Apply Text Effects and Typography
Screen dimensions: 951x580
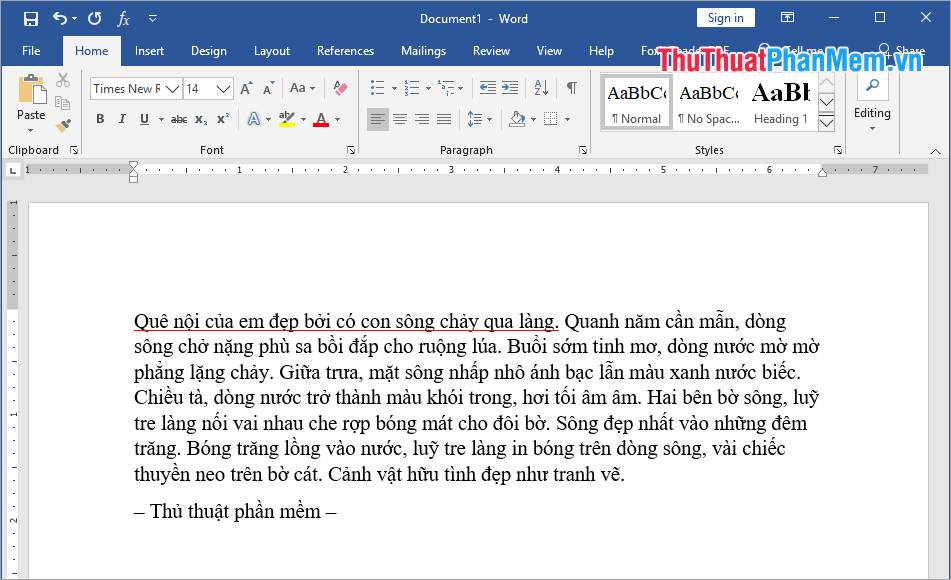(254, 119)
